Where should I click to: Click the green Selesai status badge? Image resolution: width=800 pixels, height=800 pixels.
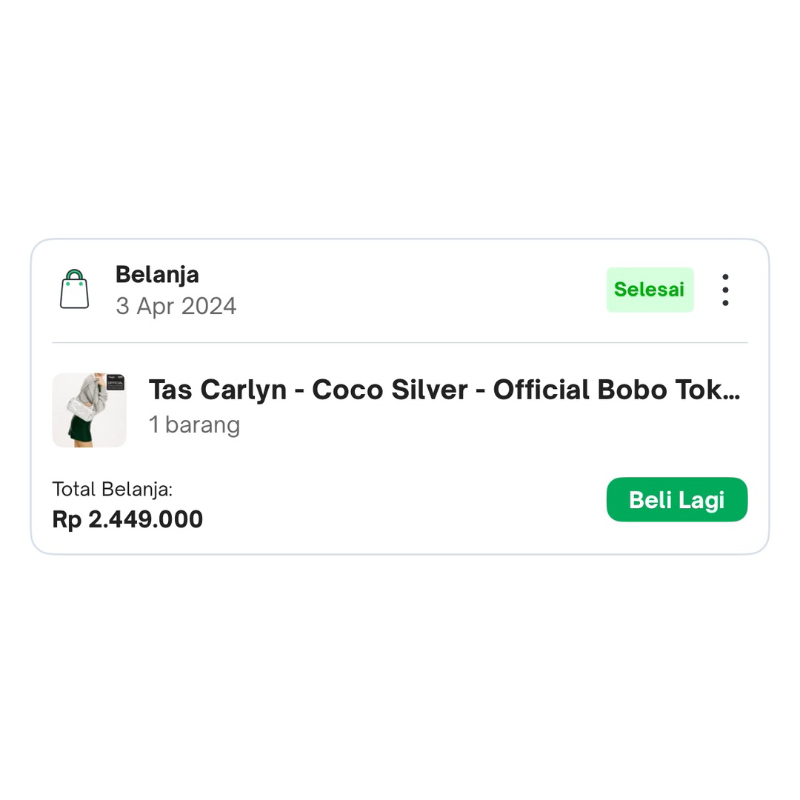tap(649, 290)
